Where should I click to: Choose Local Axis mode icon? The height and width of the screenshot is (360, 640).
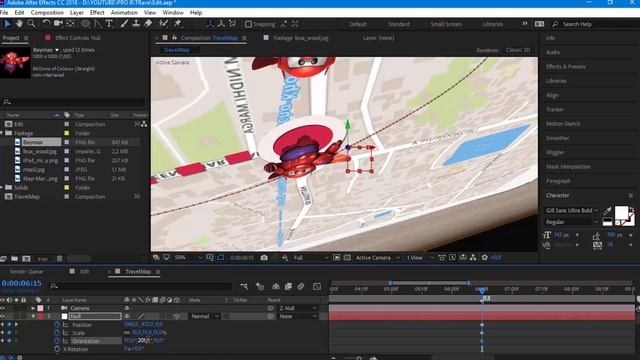tap(210, 24)
